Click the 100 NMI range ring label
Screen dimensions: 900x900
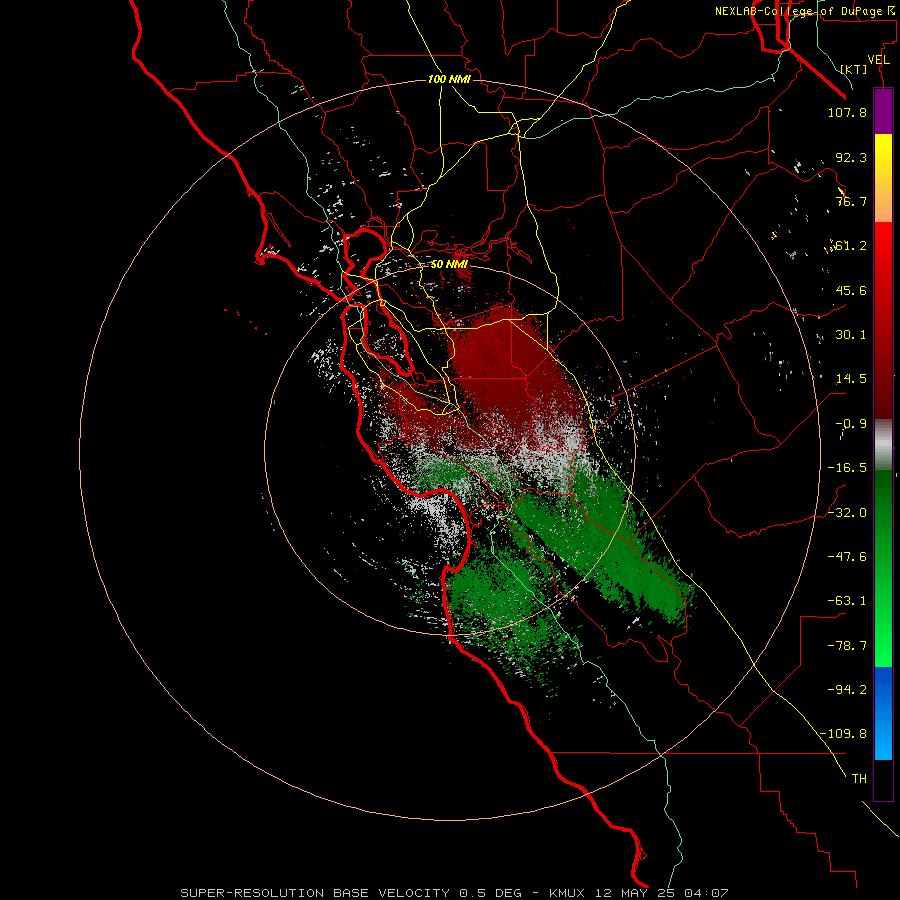[x=449, y=79]
